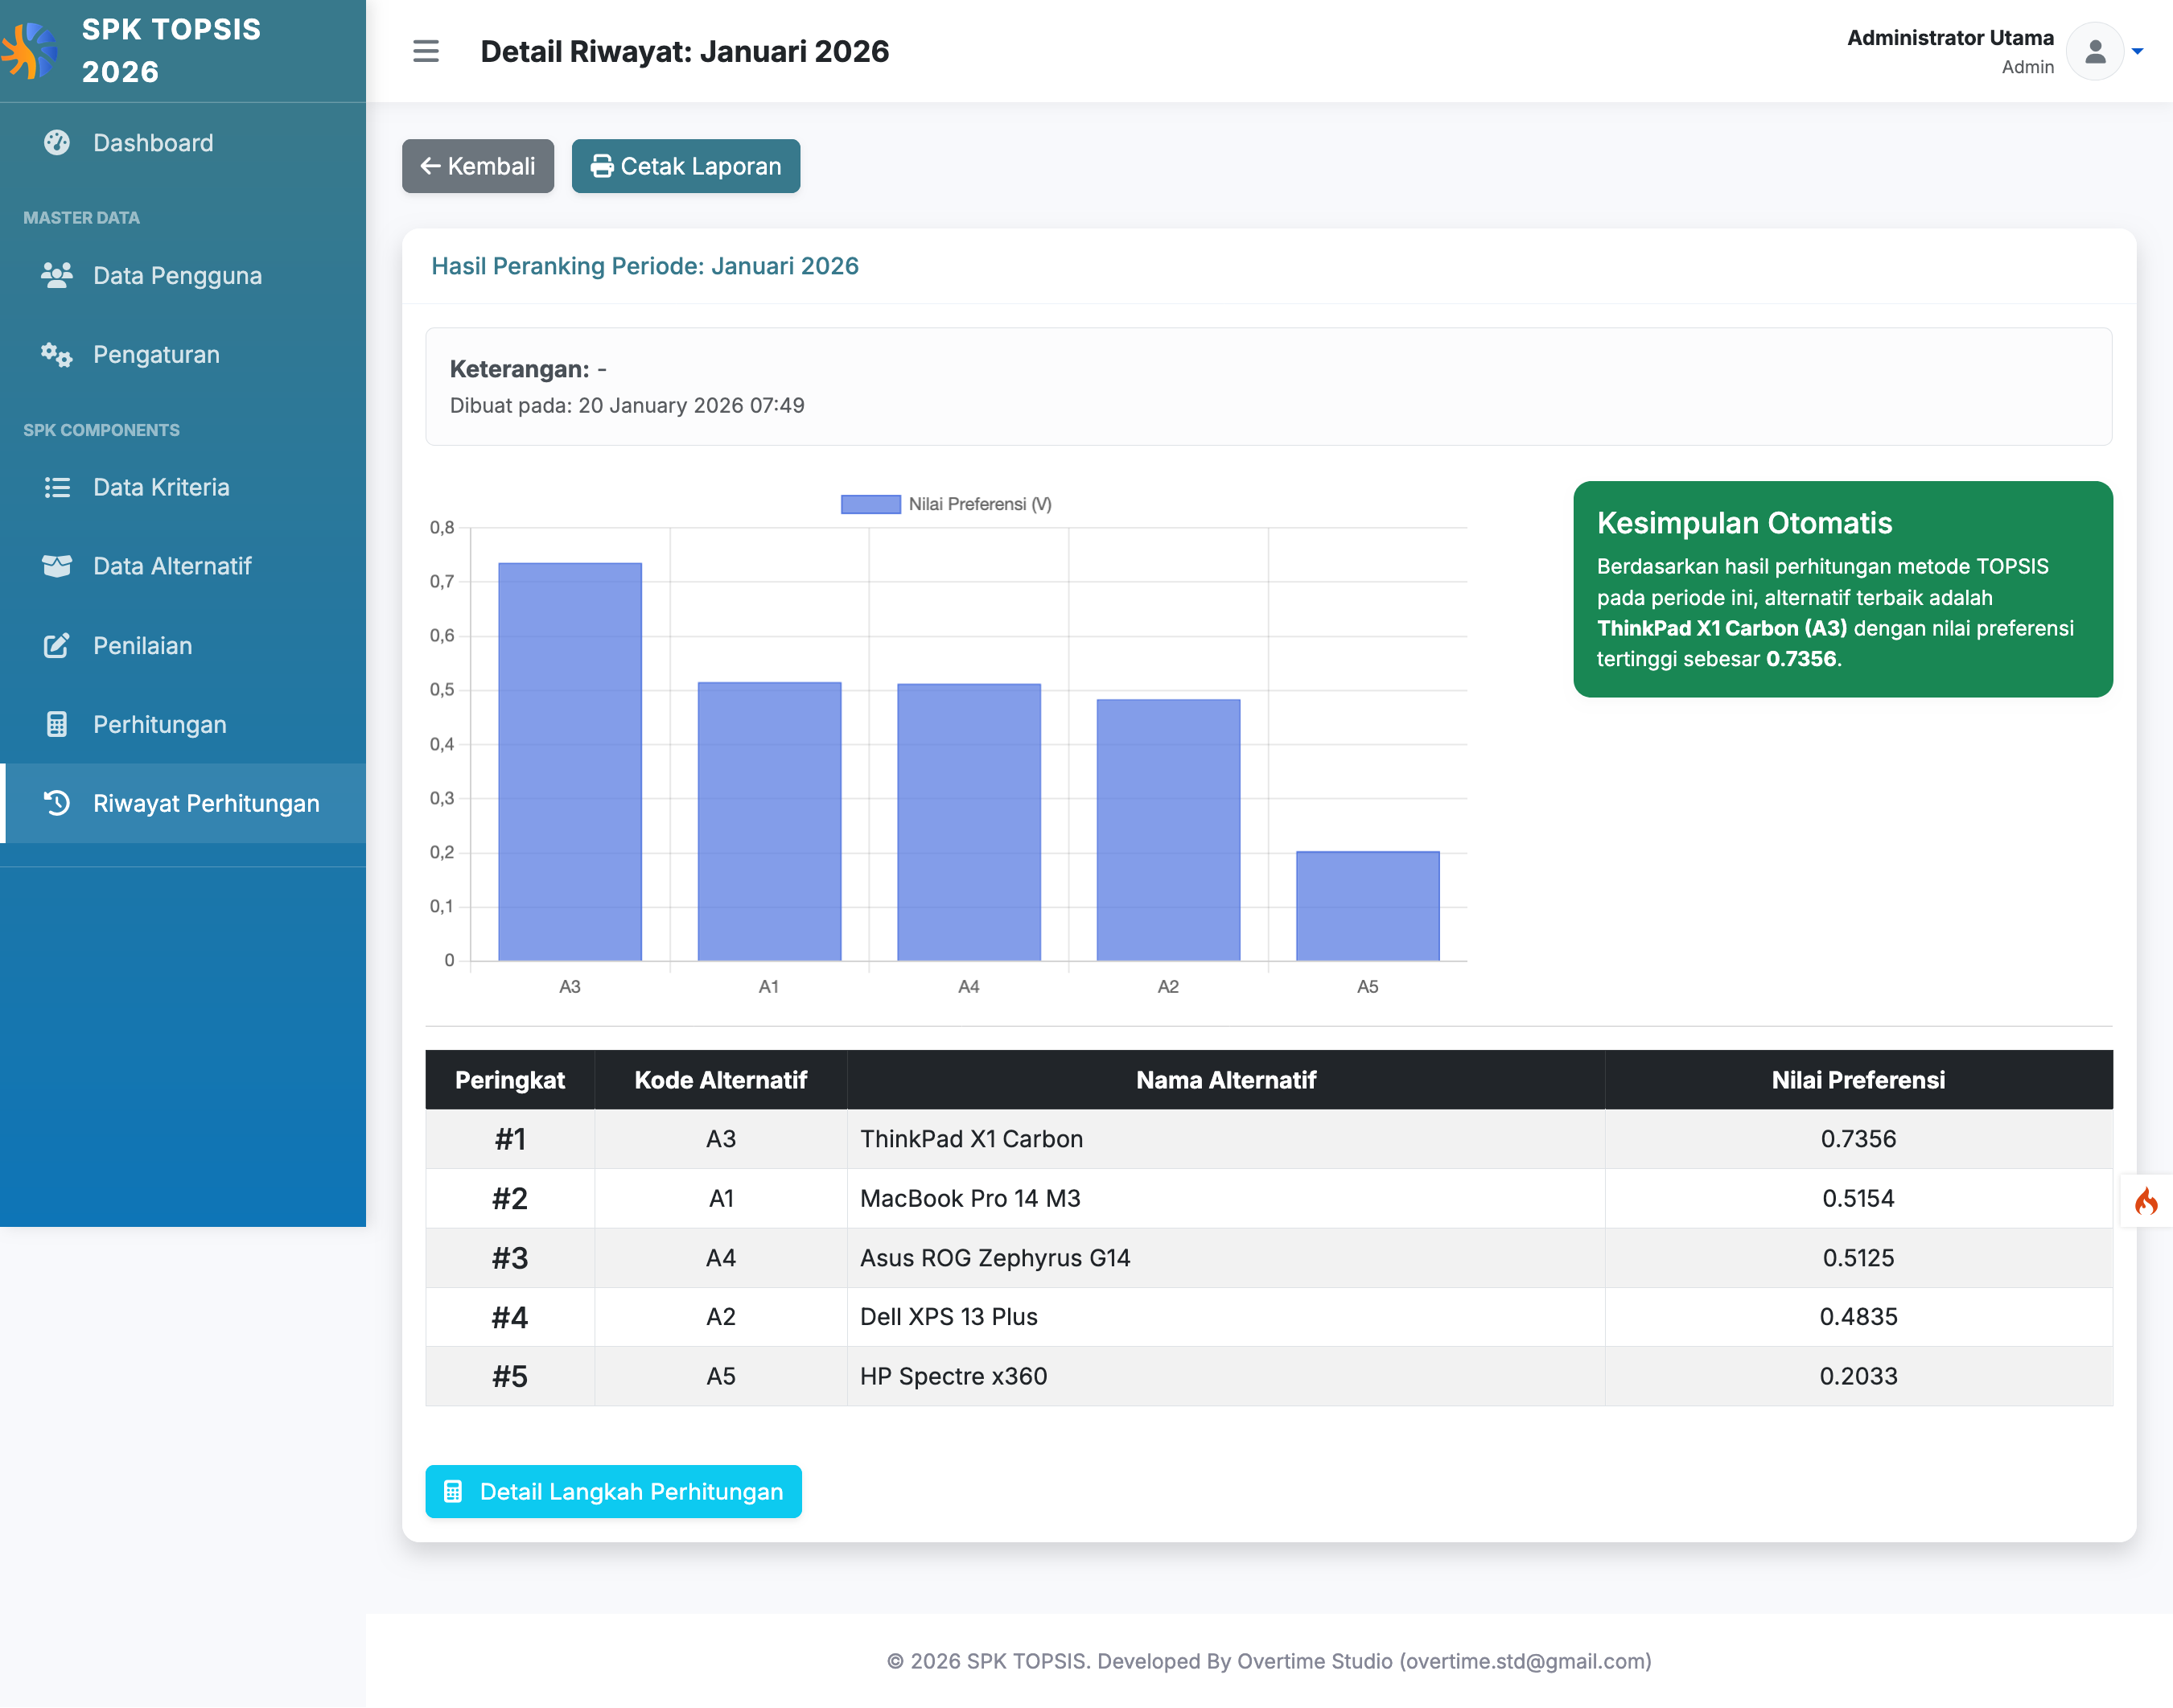Image resolution: width=2173 pixels, height=1708 pixels.
Task: Click Dell XPS 13 Plus cell
Action: (1226, 1317)
